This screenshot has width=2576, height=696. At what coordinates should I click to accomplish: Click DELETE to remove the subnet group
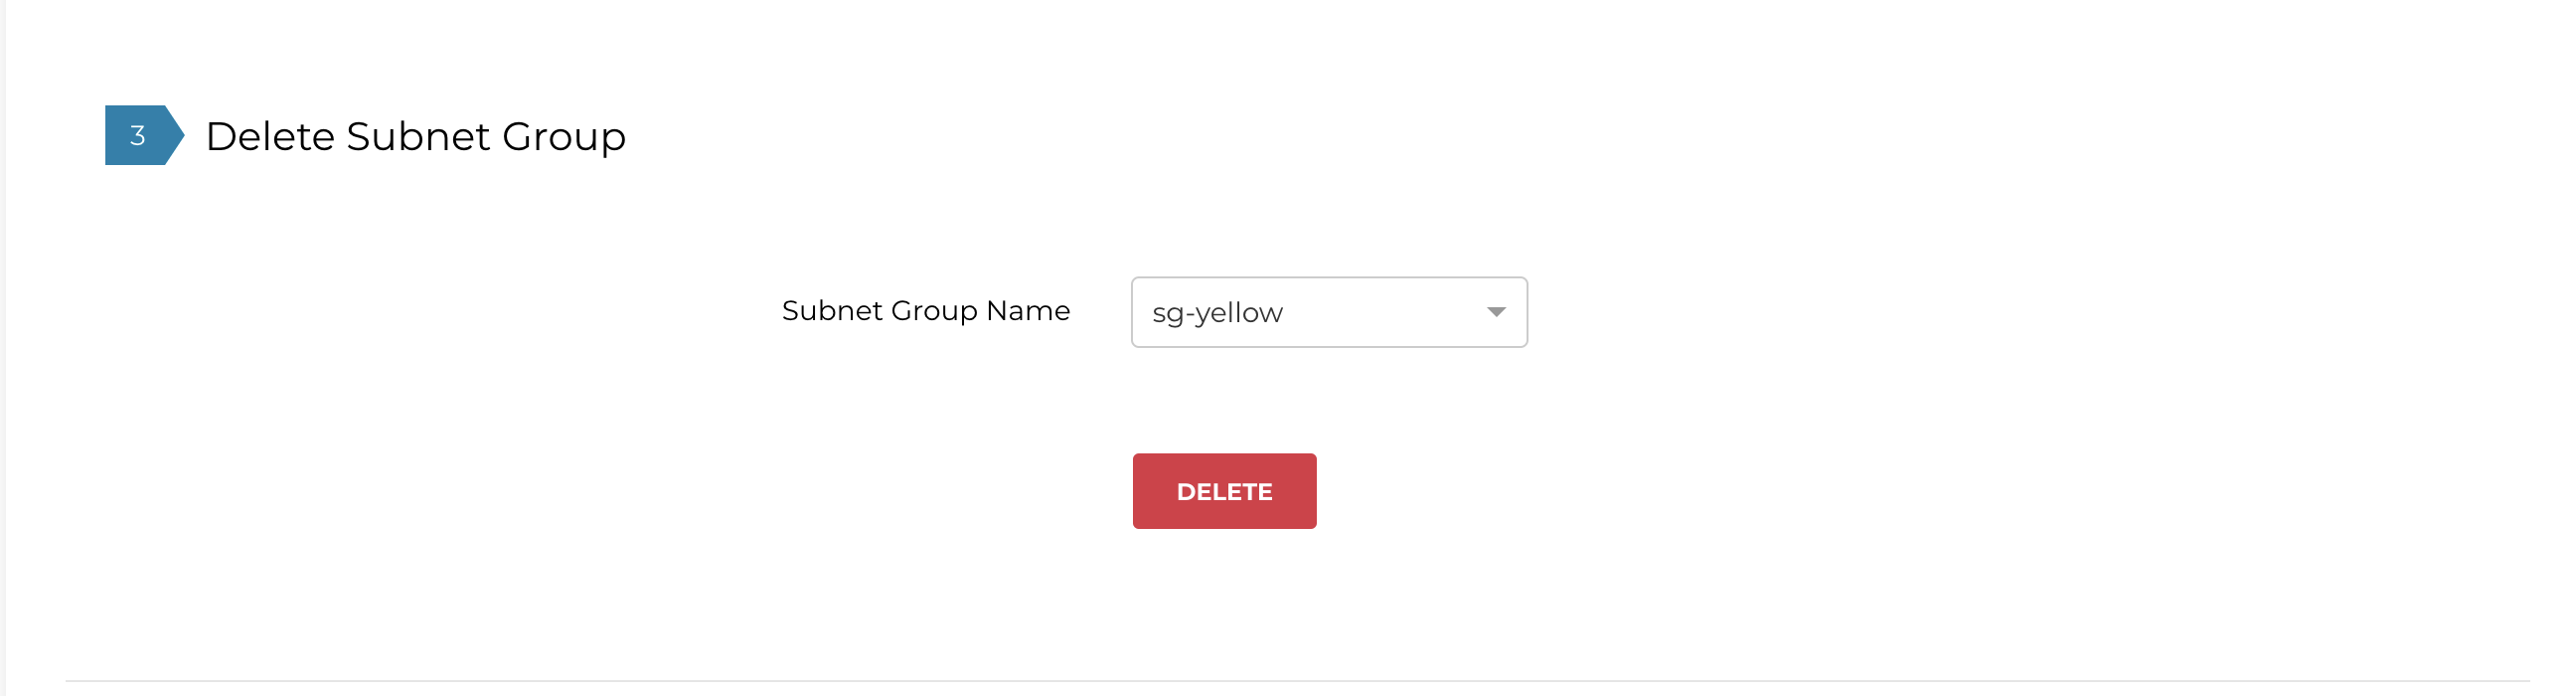pos(1223,490)
